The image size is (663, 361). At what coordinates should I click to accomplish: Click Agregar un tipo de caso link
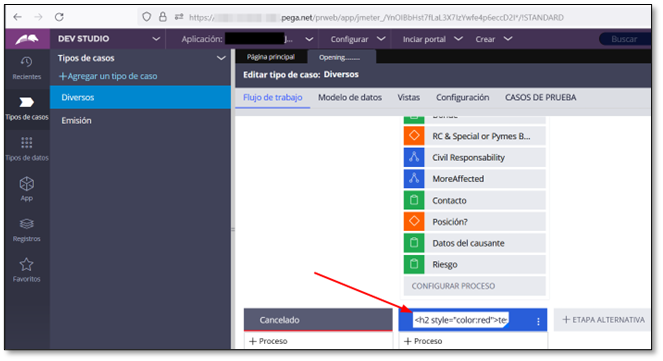click(108, 76)
